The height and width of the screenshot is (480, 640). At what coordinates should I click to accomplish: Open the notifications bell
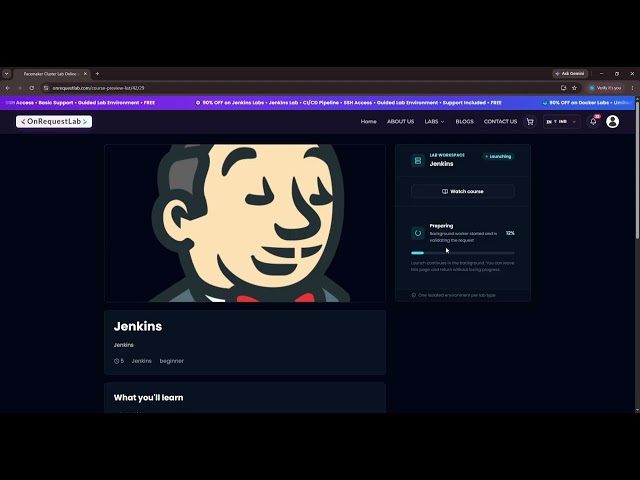click(593, 122)
